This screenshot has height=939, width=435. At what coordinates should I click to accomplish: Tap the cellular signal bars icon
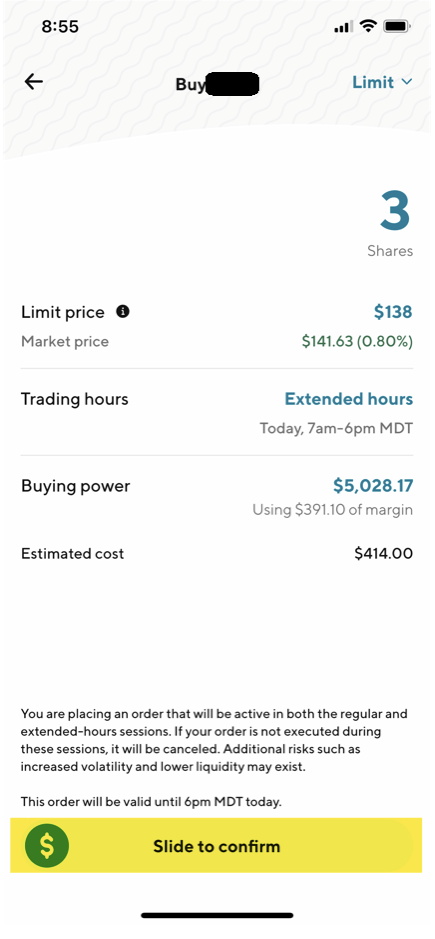coord(344,27)
